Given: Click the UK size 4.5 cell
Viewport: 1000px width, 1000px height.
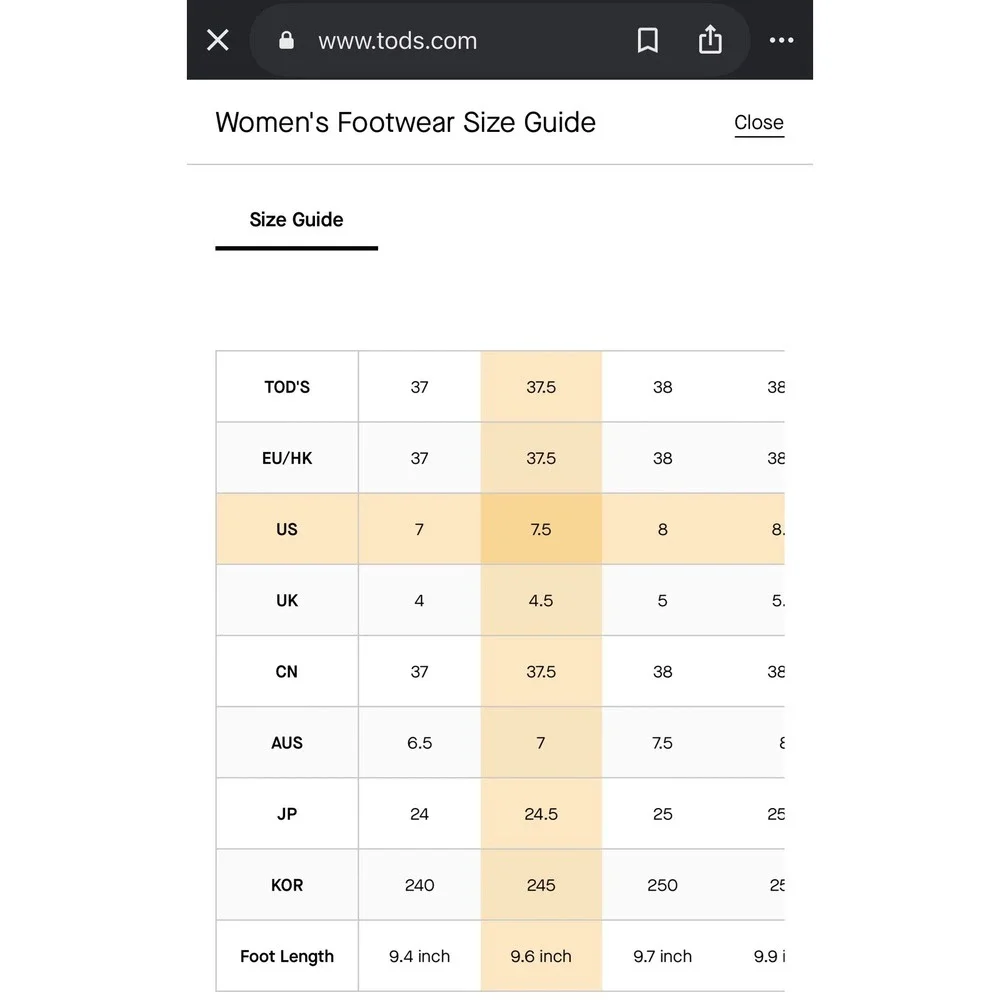Looking at the screenshot, I should pyautogui.click(x=541, y=600).
